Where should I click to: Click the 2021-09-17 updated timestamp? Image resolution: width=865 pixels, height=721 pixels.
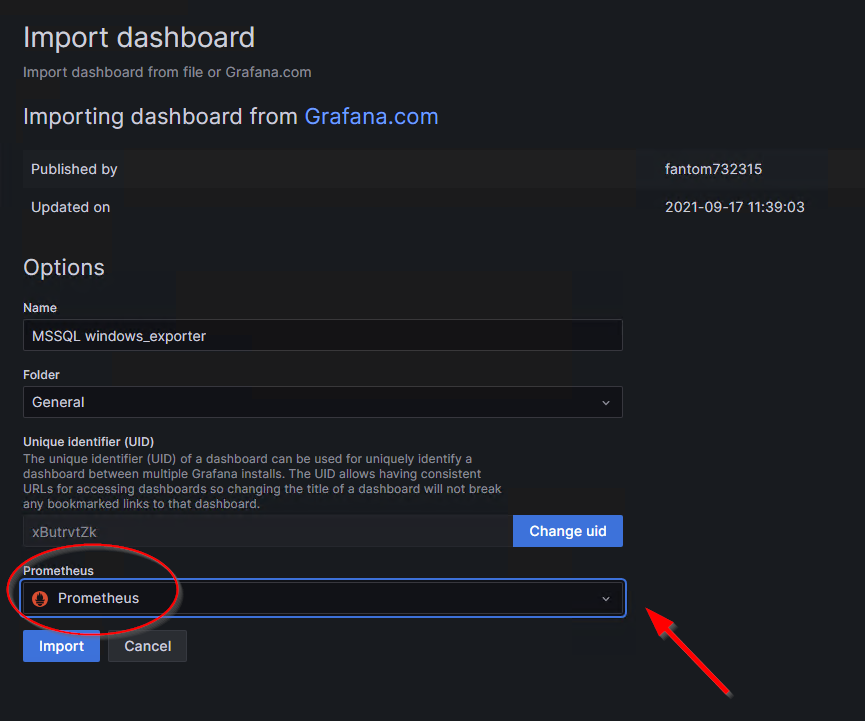point(734,207)
